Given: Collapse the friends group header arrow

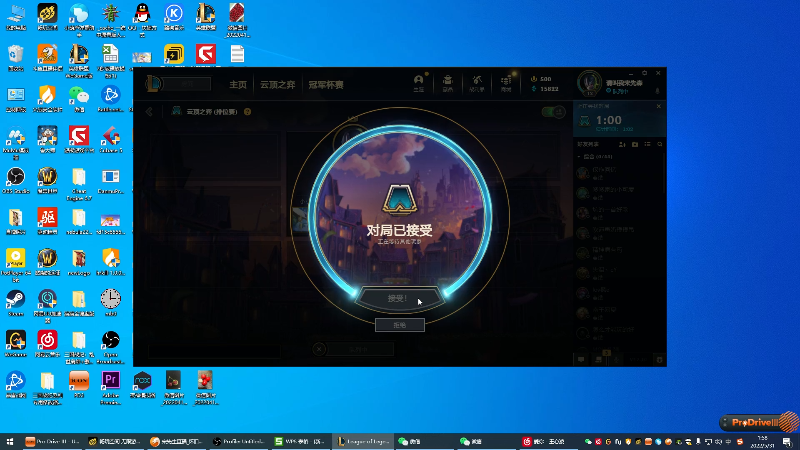Looking at the screenshot, I should (579, 157).
